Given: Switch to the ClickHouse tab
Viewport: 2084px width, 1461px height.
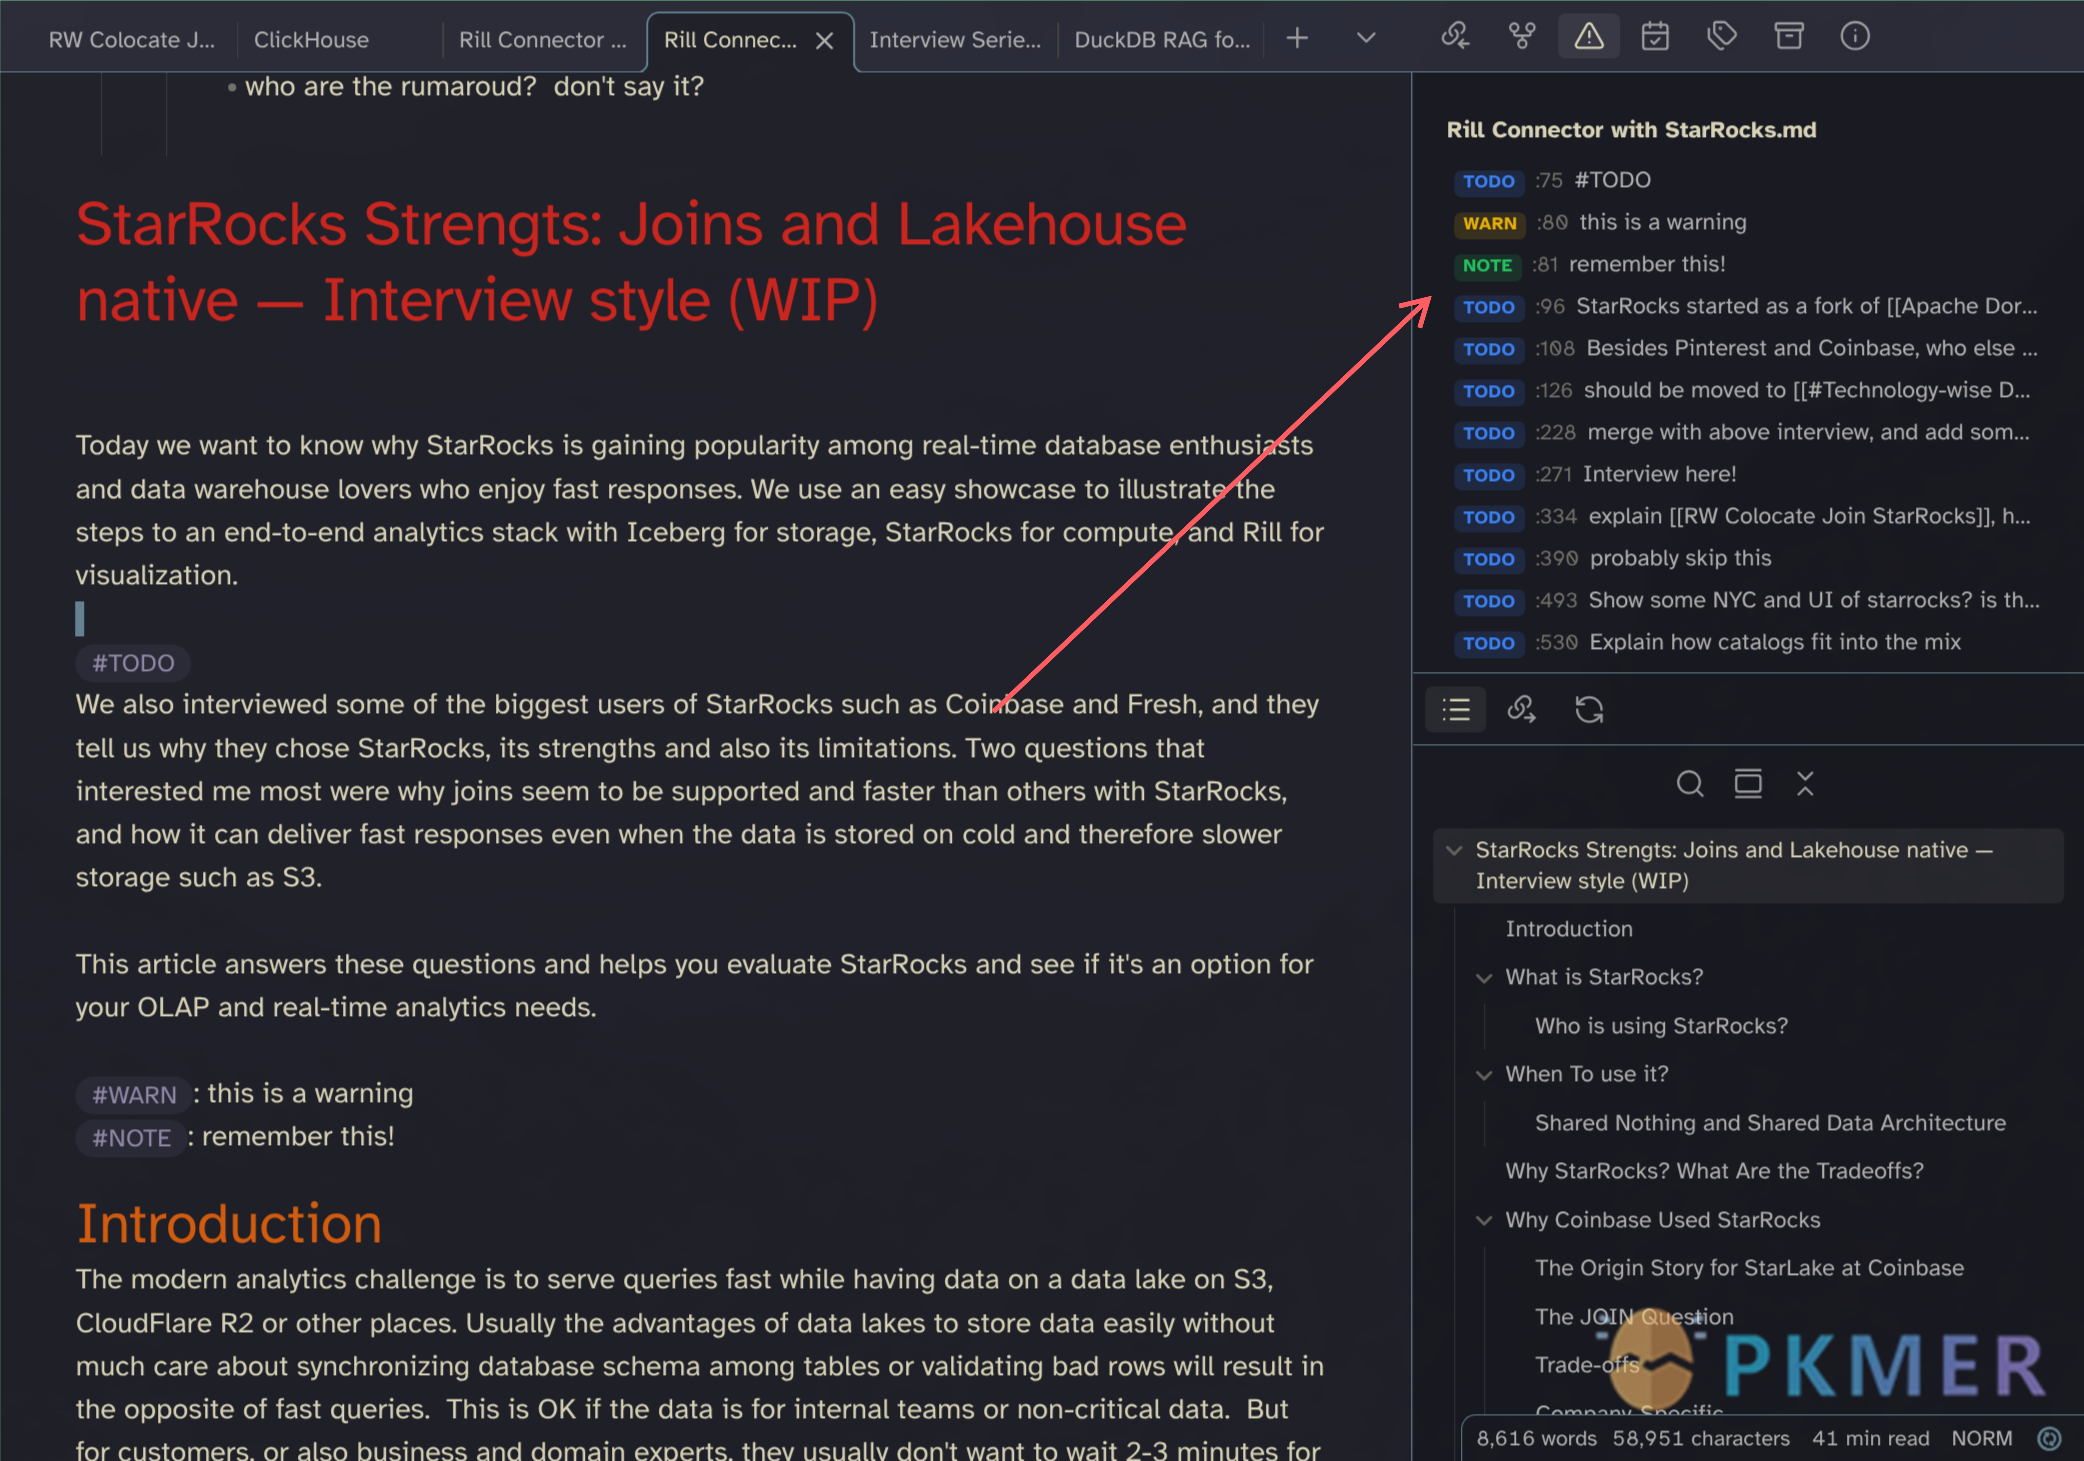Looking at the screenshot, I should point(311,40).
